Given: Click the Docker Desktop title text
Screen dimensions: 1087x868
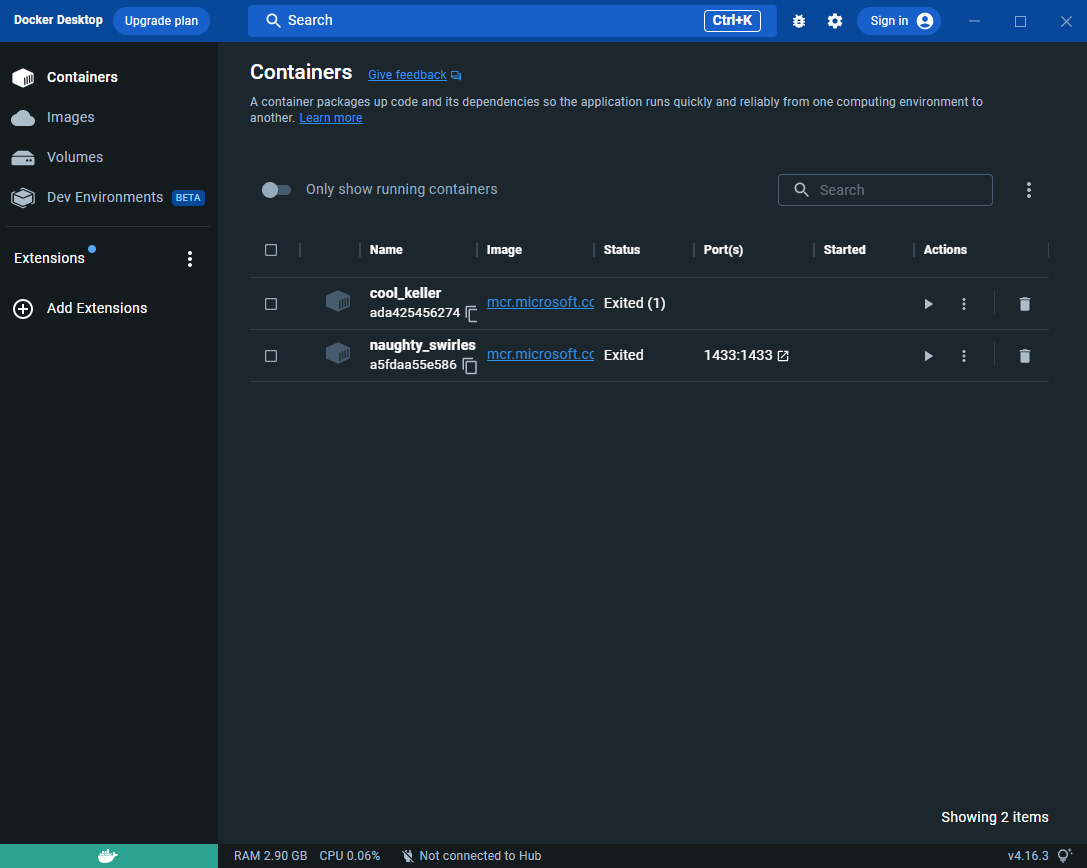Looking at the screenshot, I should click(58, 20).
